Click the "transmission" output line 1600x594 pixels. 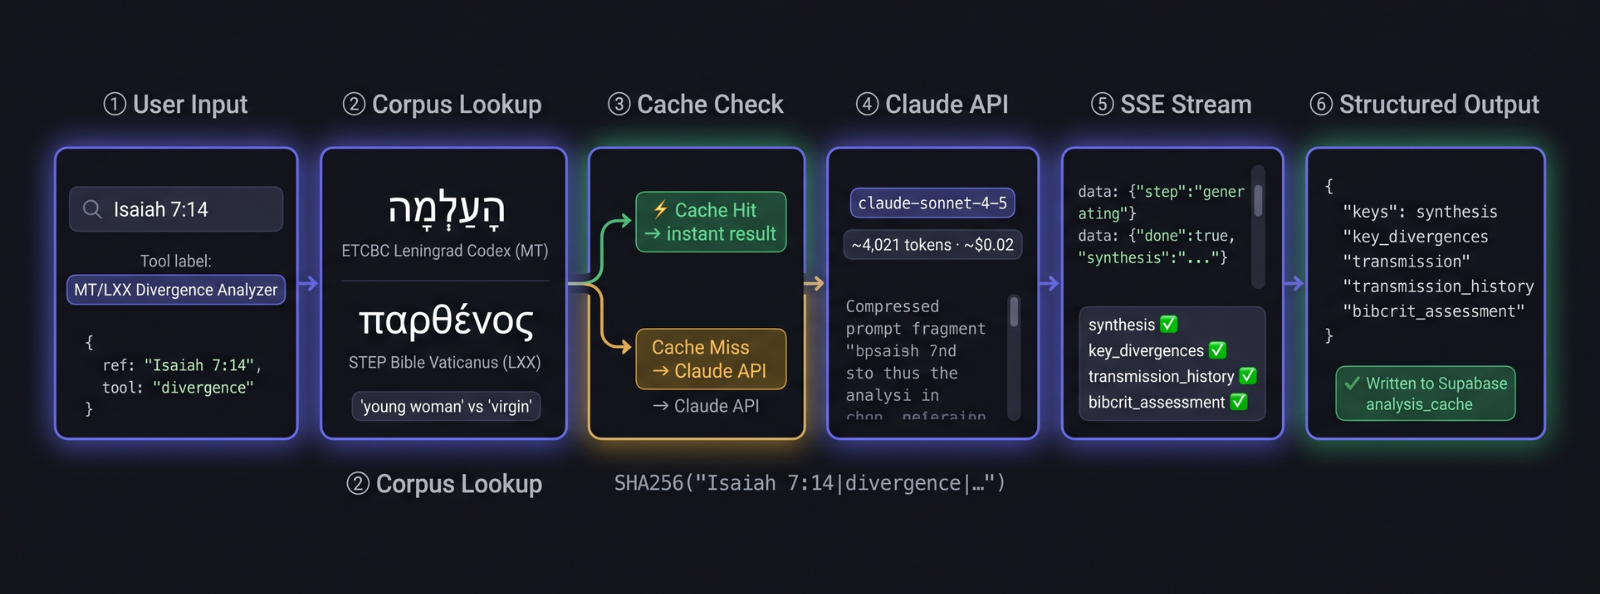pos(1406,262)
